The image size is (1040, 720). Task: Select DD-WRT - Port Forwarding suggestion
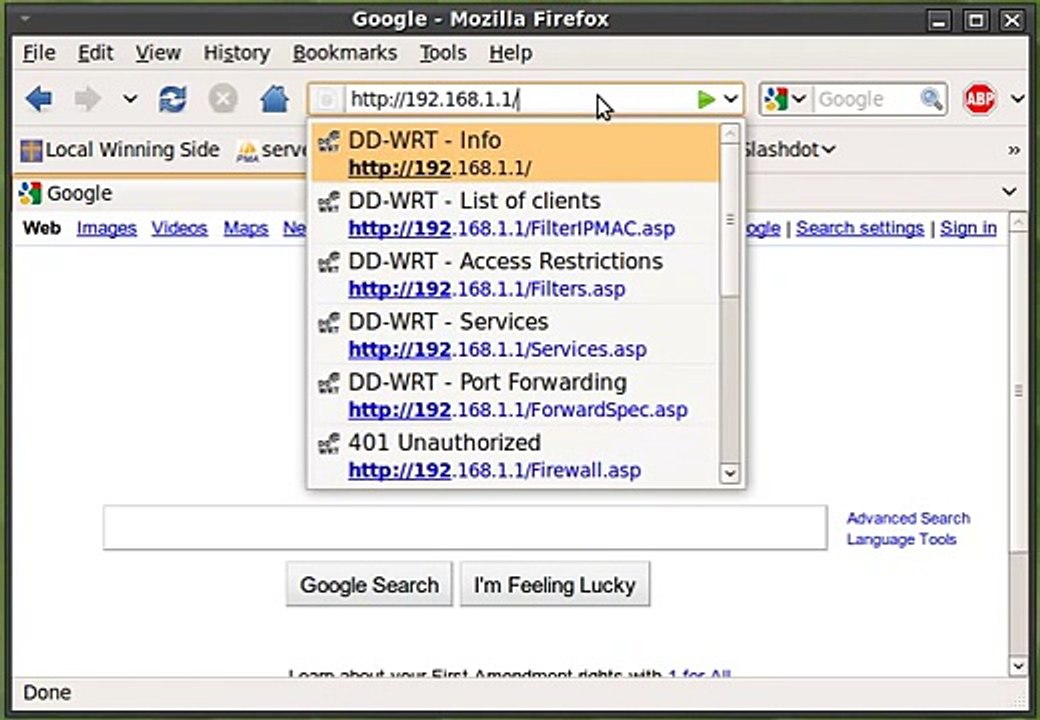pos(515,394)
